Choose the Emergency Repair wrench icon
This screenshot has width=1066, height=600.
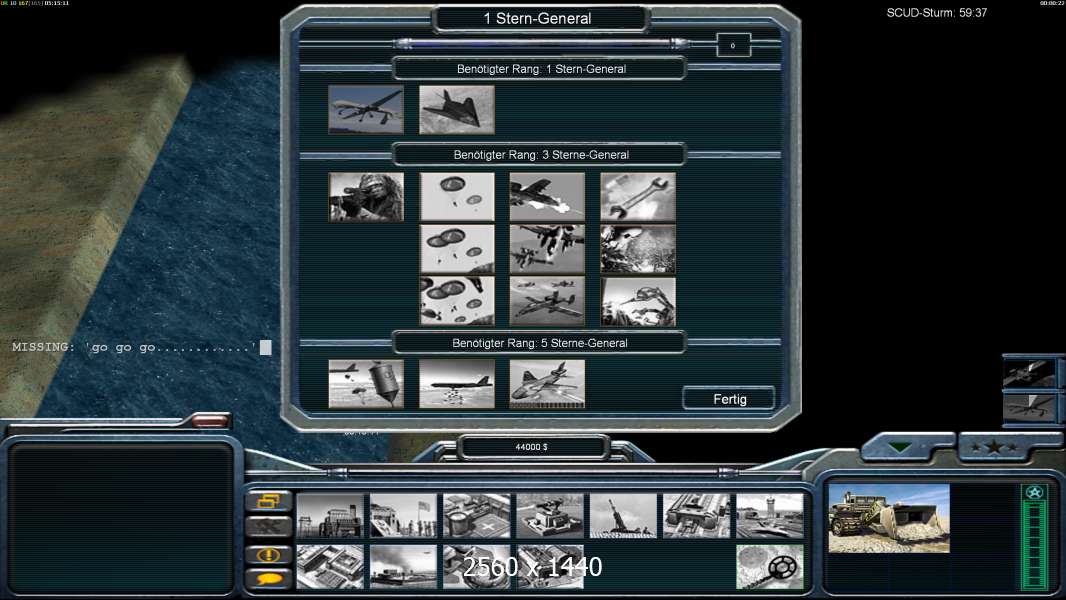point(638,197)
